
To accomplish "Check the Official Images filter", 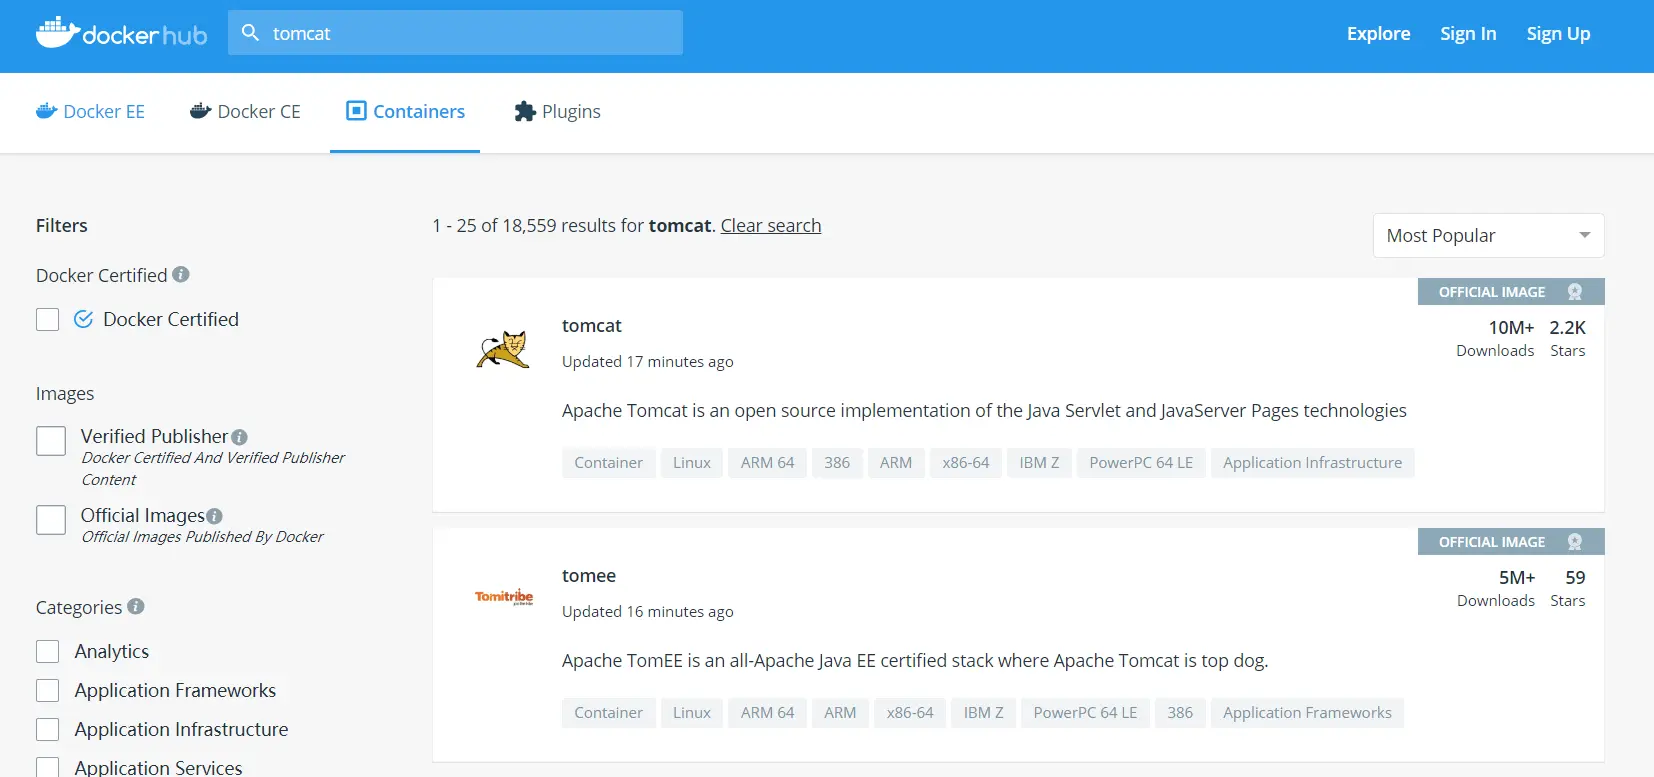I will (x=51, y=520).
